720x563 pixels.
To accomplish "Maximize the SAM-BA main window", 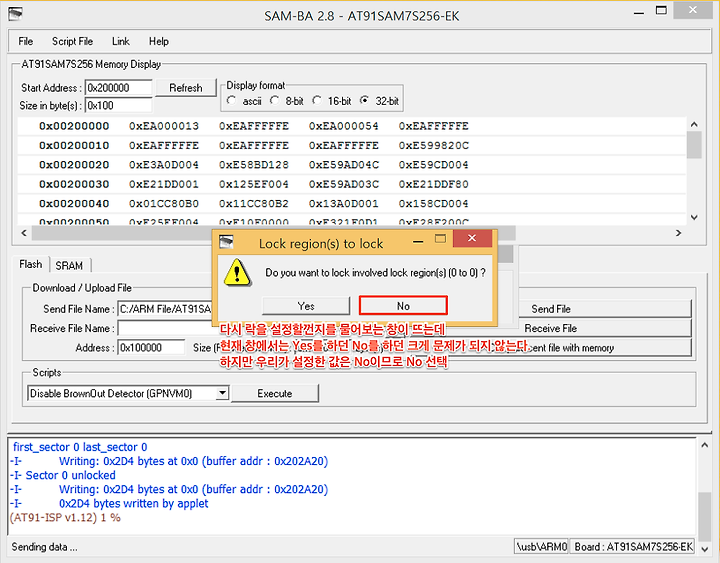I will (x=661, y=11).
